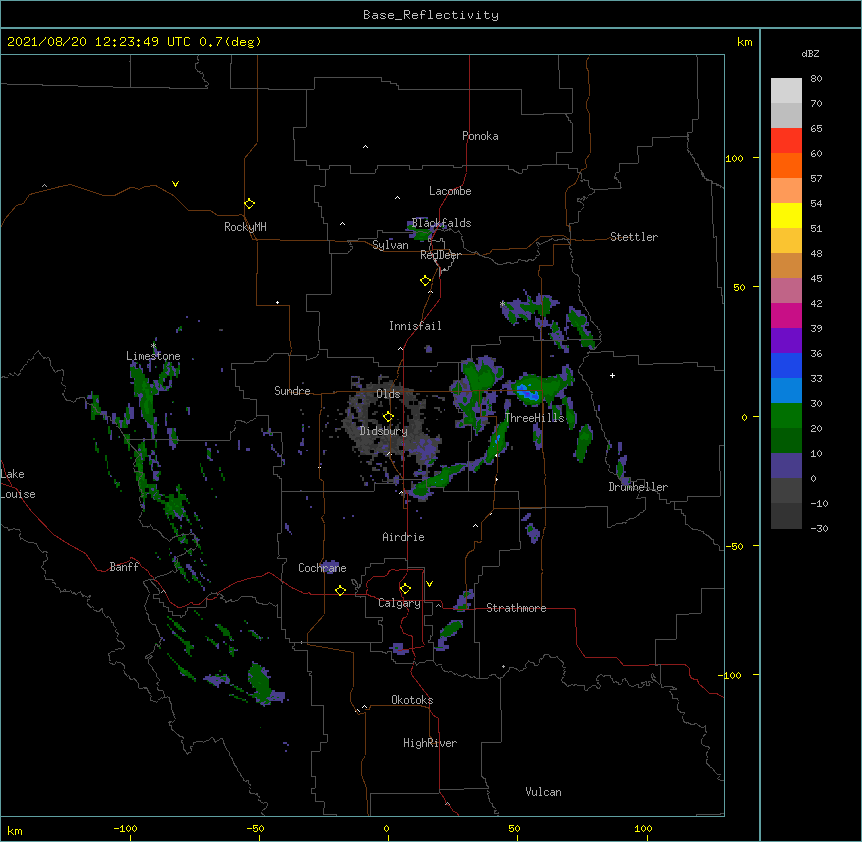Click the Ponoka city label
This screenshot has width=862, height=842.
480,136
